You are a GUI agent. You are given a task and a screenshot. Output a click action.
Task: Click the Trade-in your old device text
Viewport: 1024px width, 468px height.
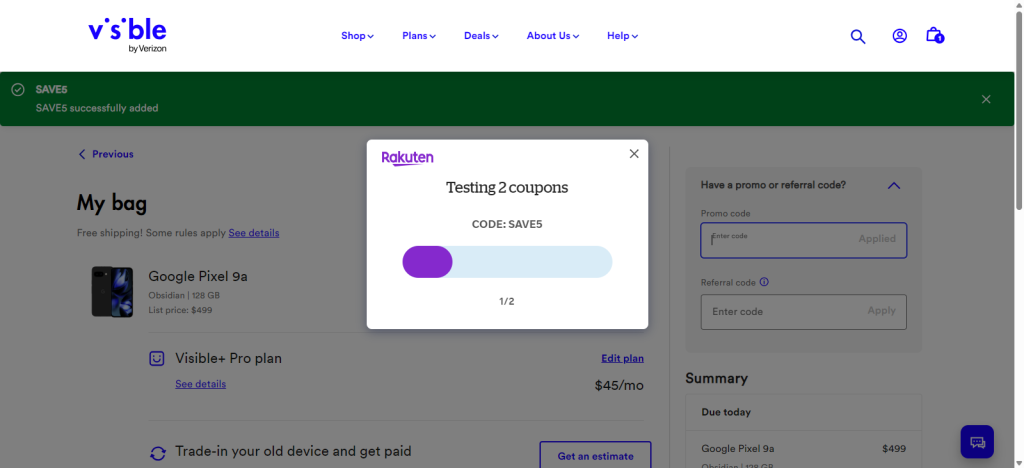coord(293,451)
